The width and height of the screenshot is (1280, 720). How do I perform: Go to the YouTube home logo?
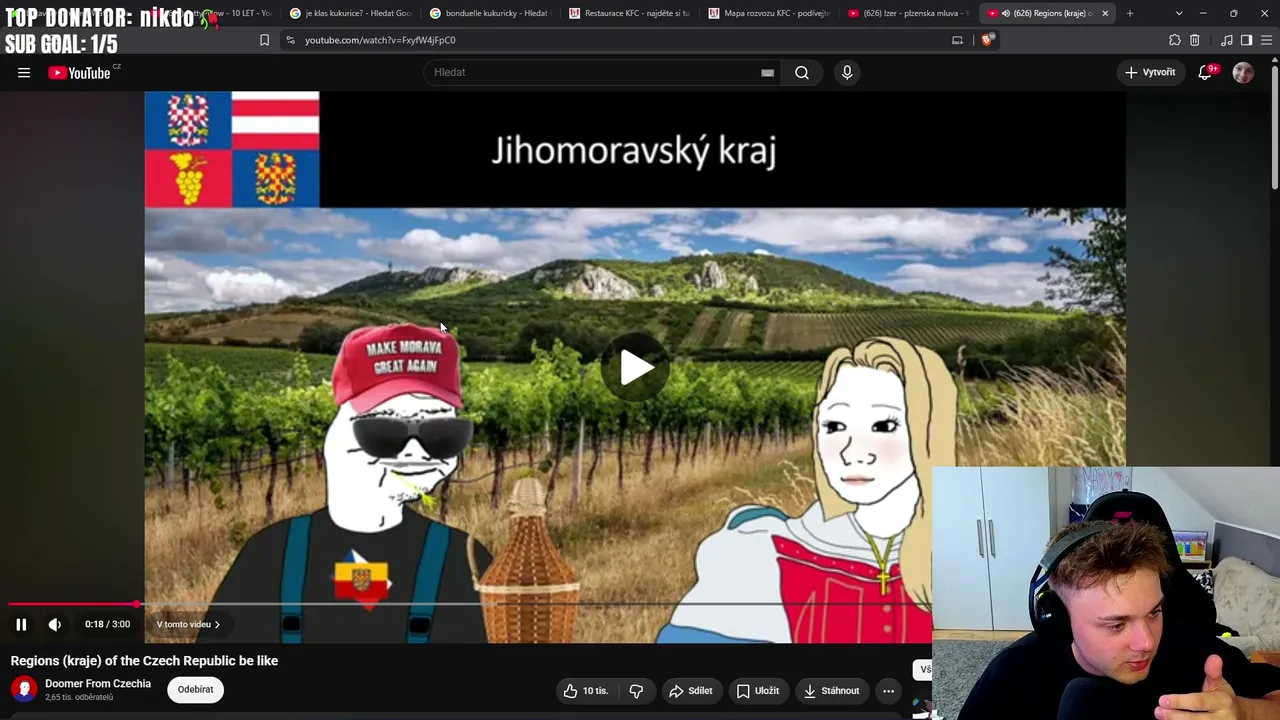[79, 72]
